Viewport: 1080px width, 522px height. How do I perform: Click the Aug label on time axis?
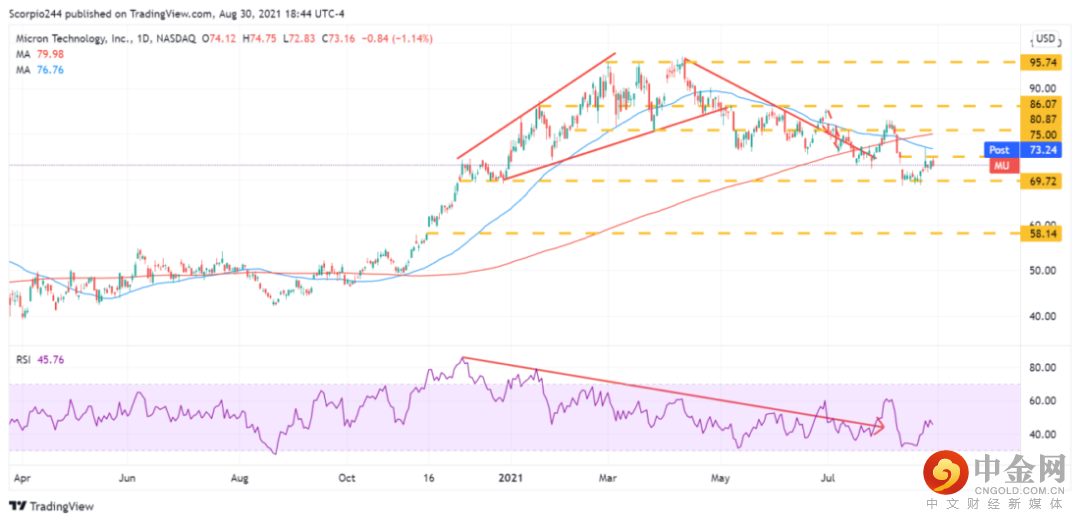point(239,476)
